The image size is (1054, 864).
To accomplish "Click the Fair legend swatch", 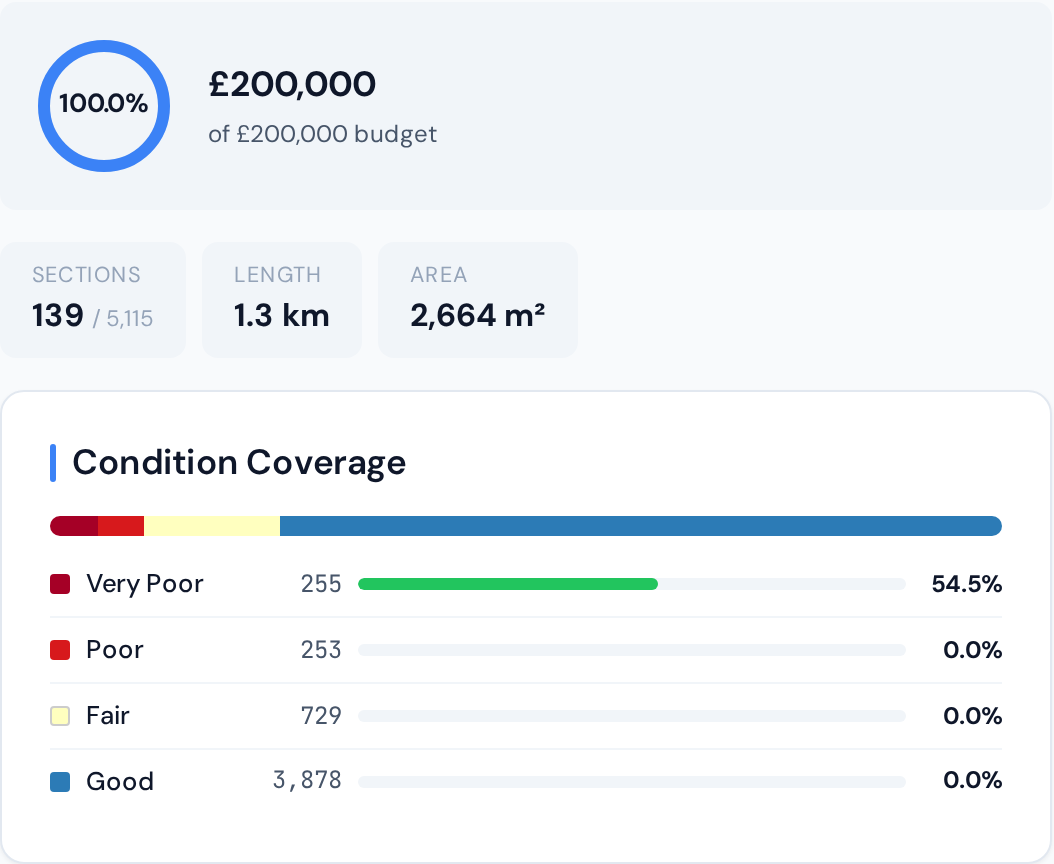I will [60, 715].
